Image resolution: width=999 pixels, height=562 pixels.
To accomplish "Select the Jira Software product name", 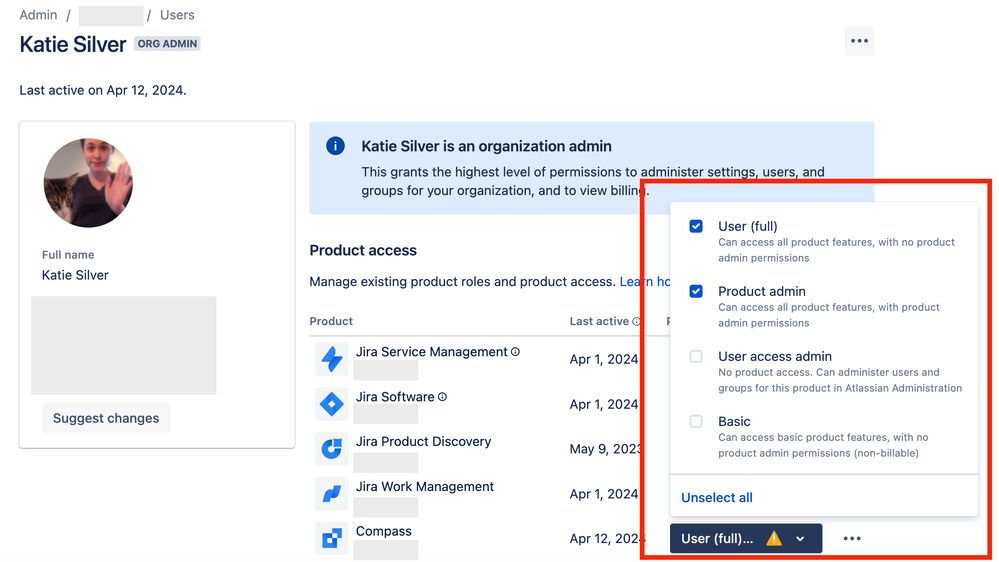I will (395, 396).
